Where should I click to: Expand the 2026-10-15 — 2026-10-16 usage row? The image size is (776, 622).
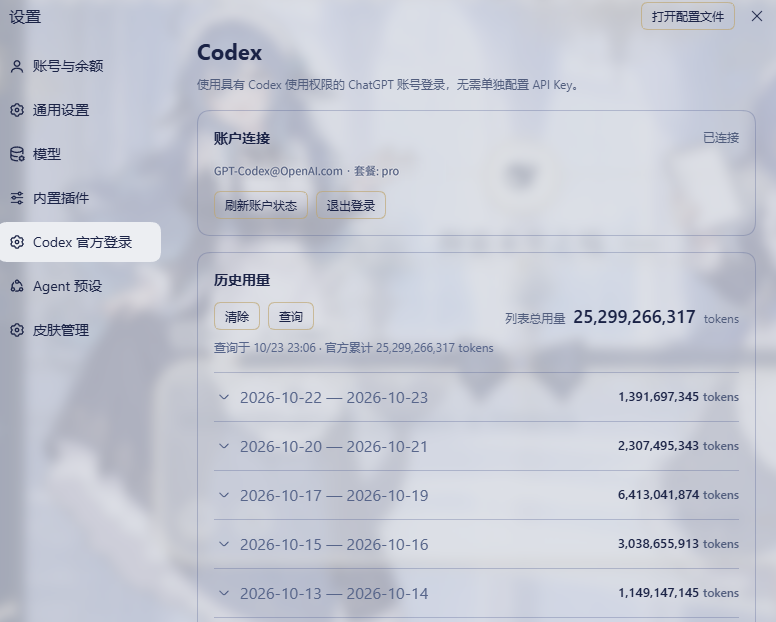click(x=476, y=544)
